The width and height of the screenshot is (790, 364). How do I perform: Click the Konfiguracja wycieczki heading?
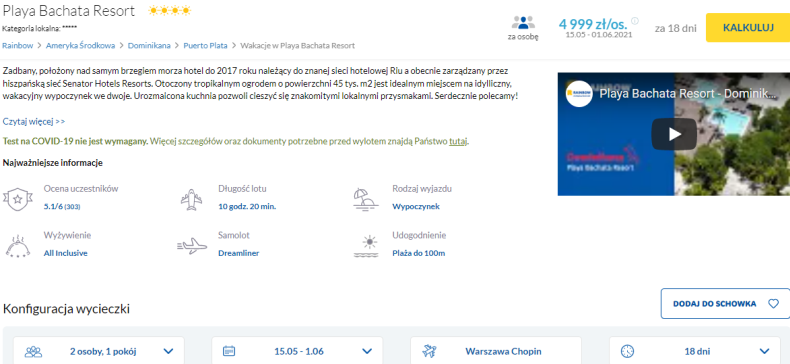coord(67,309)
